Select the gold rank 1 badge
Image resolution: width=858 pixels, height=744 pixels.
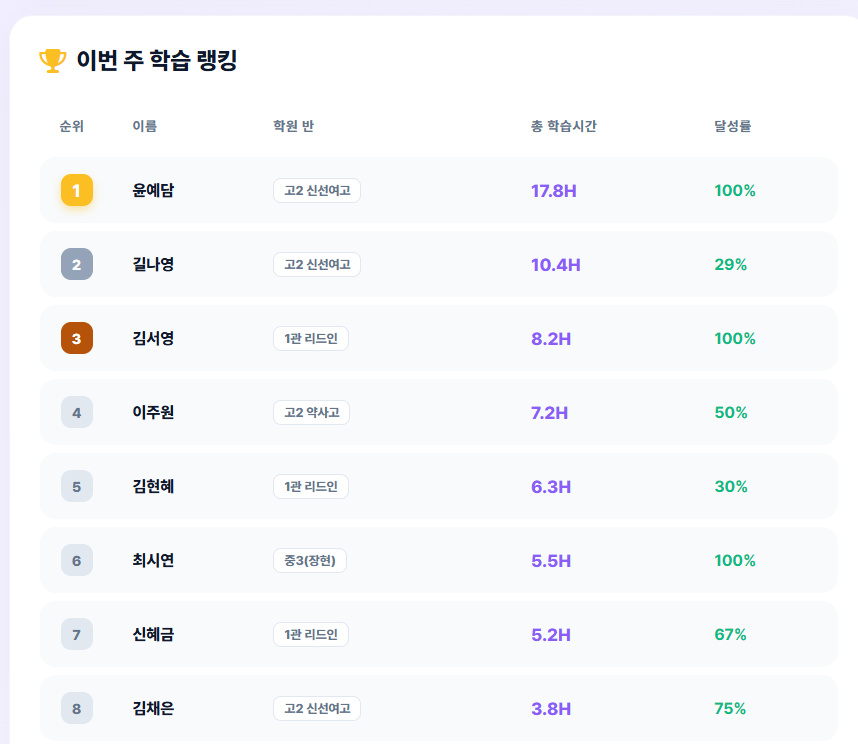click(76, 190)
